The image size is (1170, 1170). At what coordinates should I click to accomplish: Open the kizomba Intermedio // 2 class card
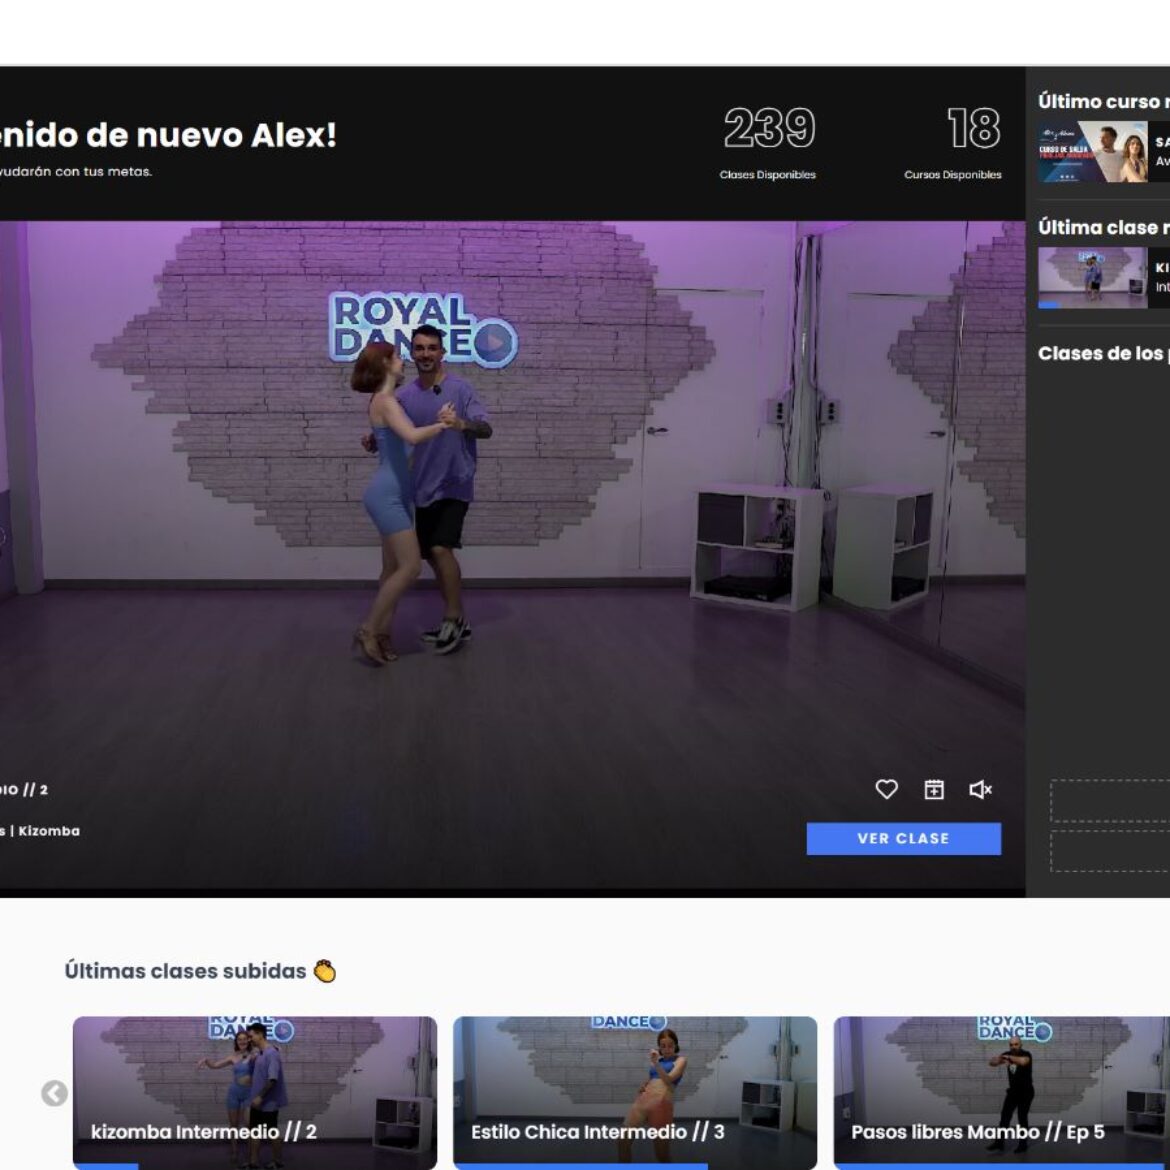click(x=255, y=1092)
